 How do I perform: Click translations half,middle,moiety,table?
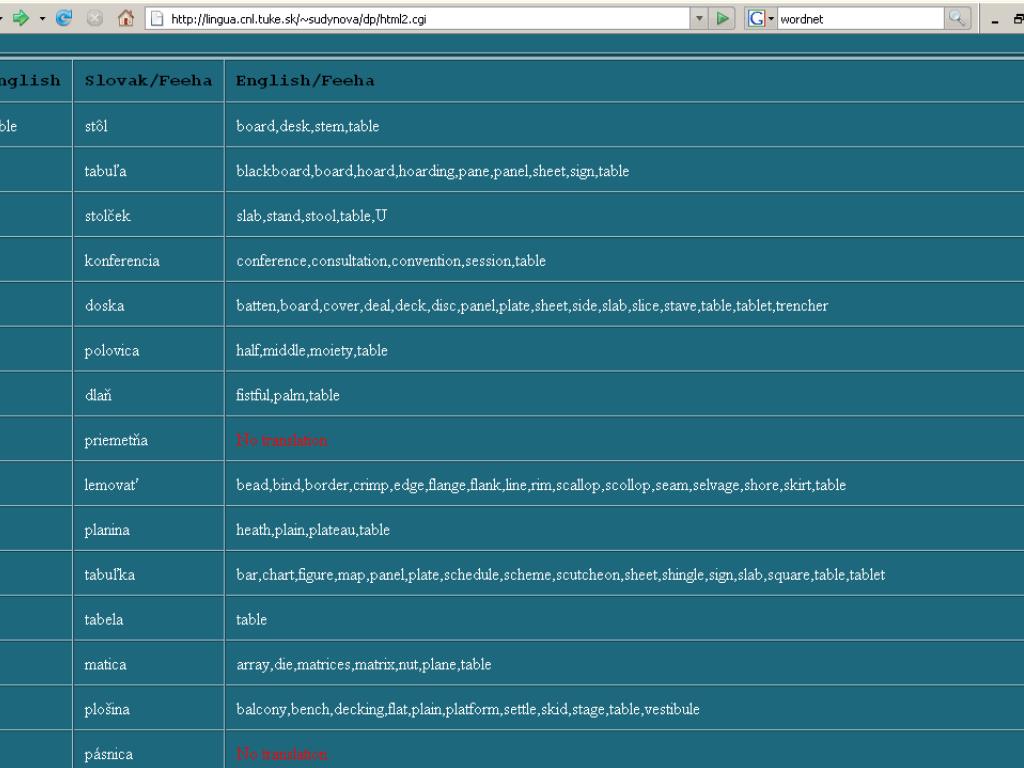click(312, 351)
